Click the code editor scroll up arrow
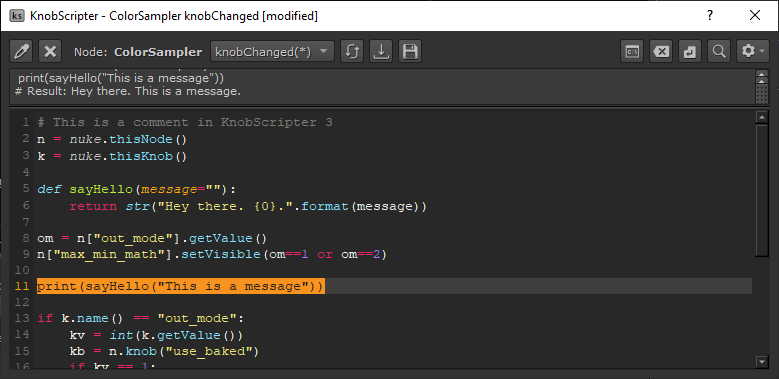This screenshot has height=379, width=779. coord(762,117)
